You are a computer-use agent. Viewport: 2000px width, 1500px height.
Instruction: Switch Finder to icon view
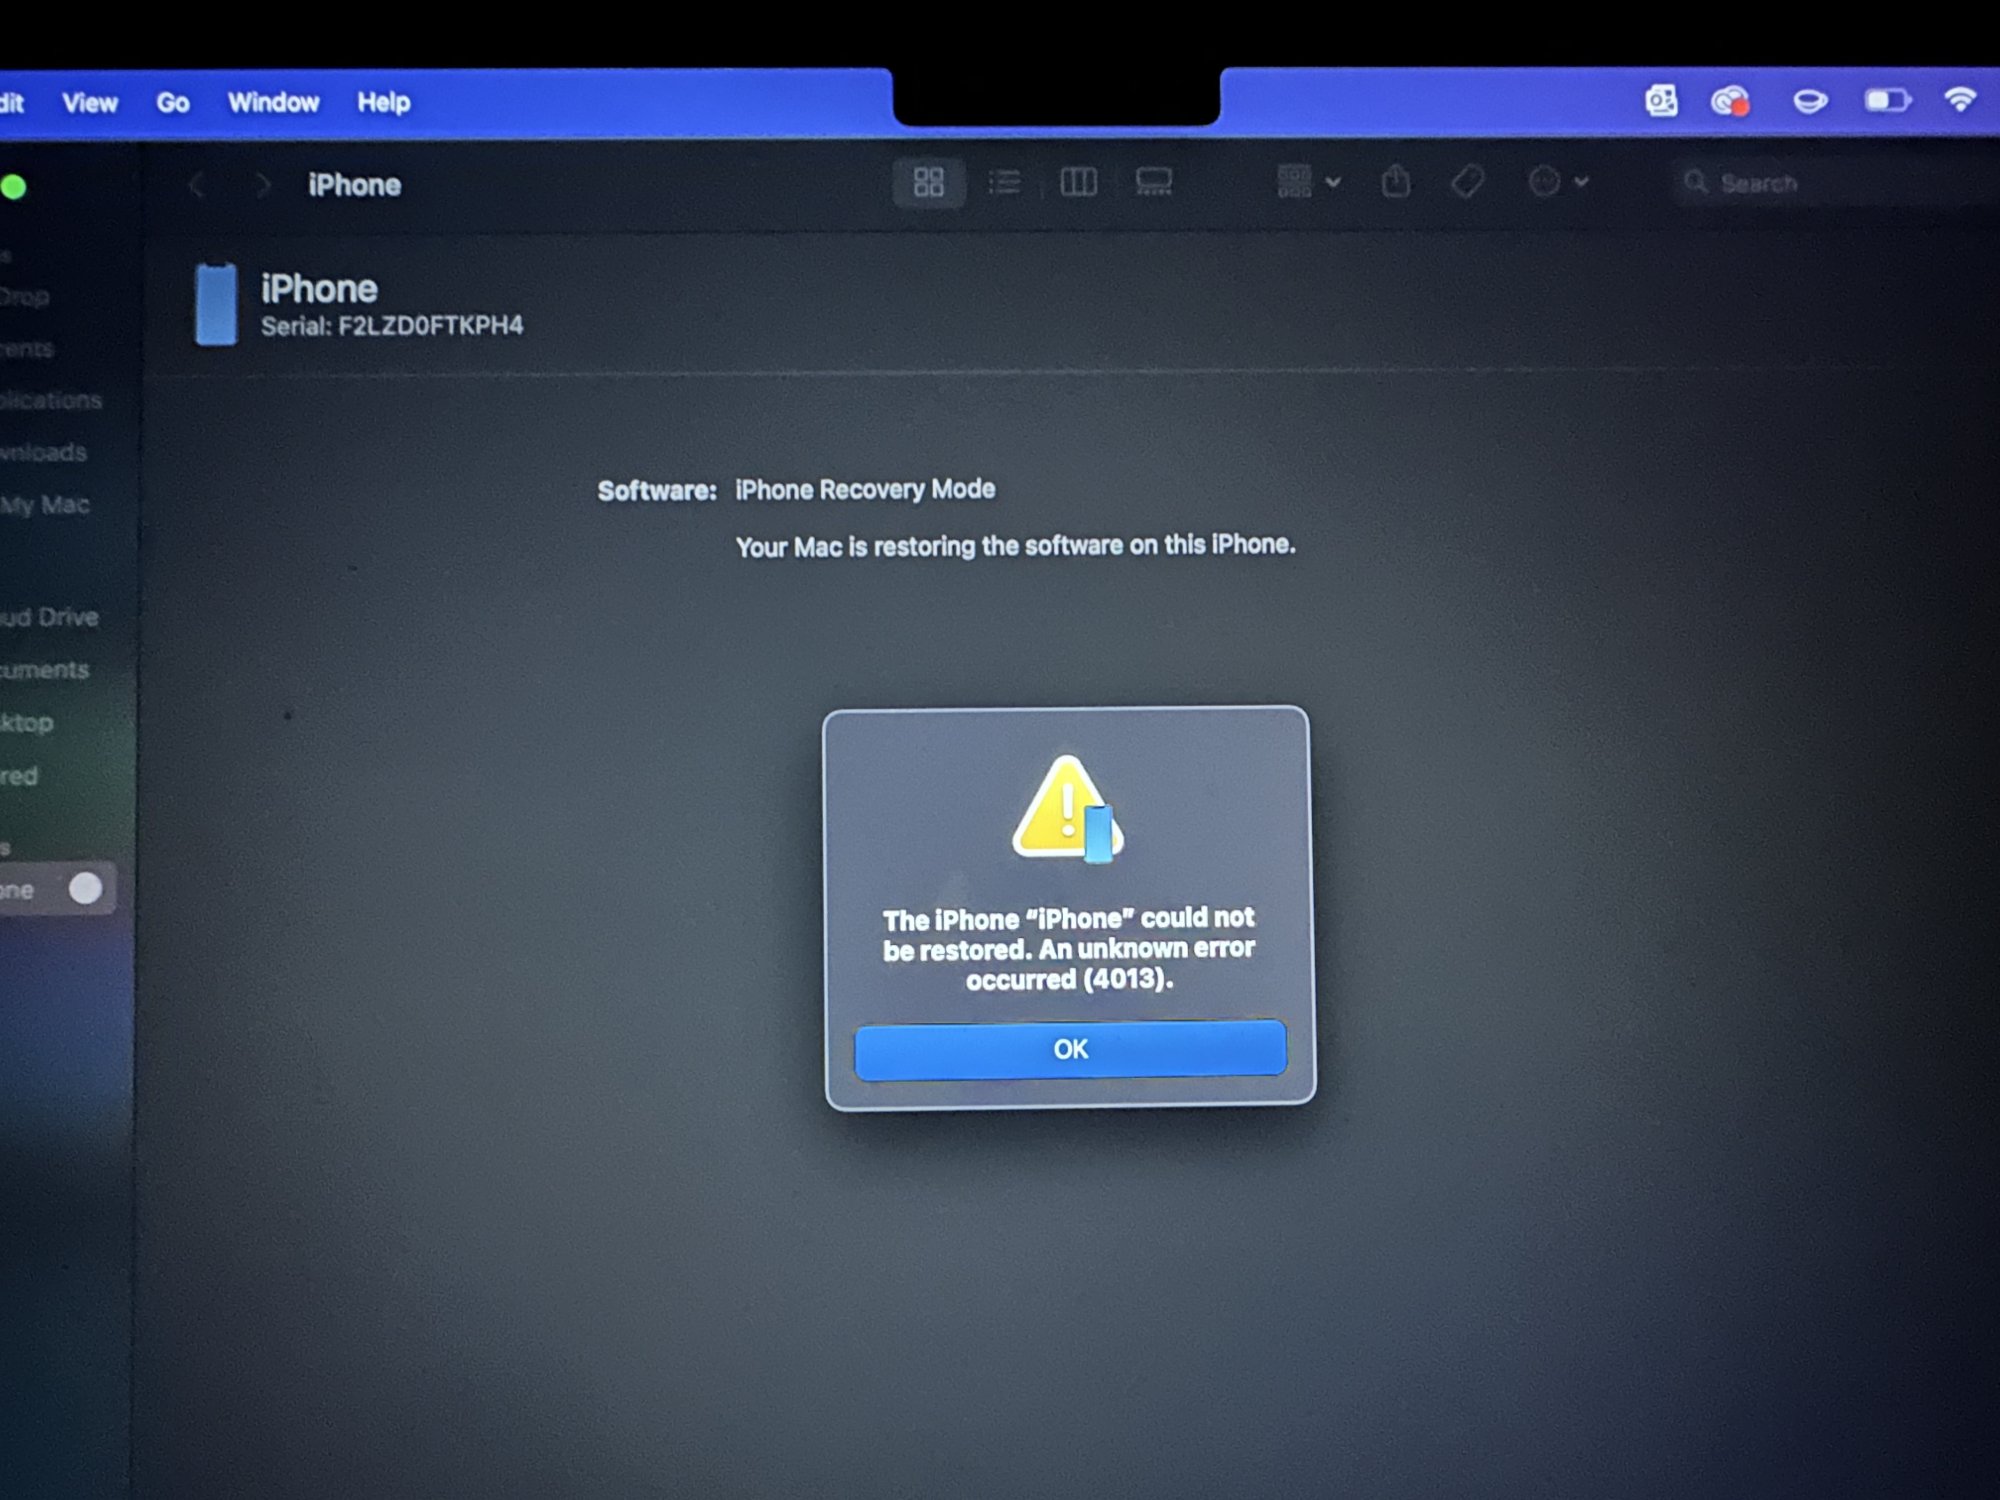click(928, 182)
